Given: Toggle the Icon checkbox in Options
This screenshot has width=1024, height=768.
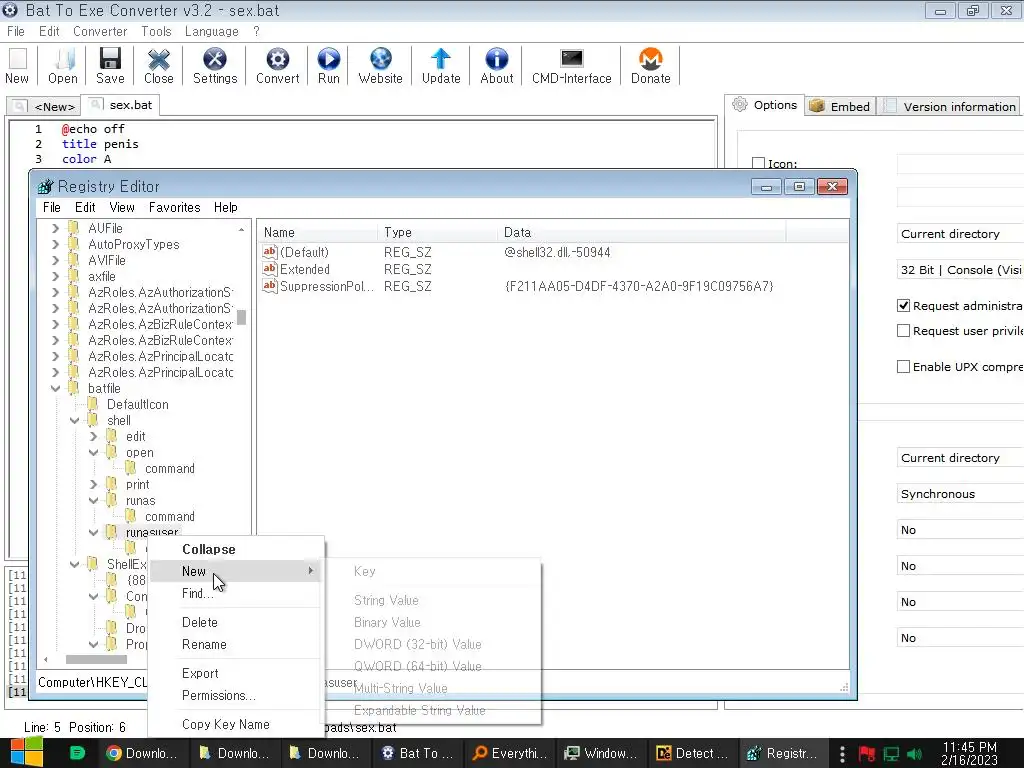Looking at the screenshot, I should pyautogui.click(x=758, y=163).
